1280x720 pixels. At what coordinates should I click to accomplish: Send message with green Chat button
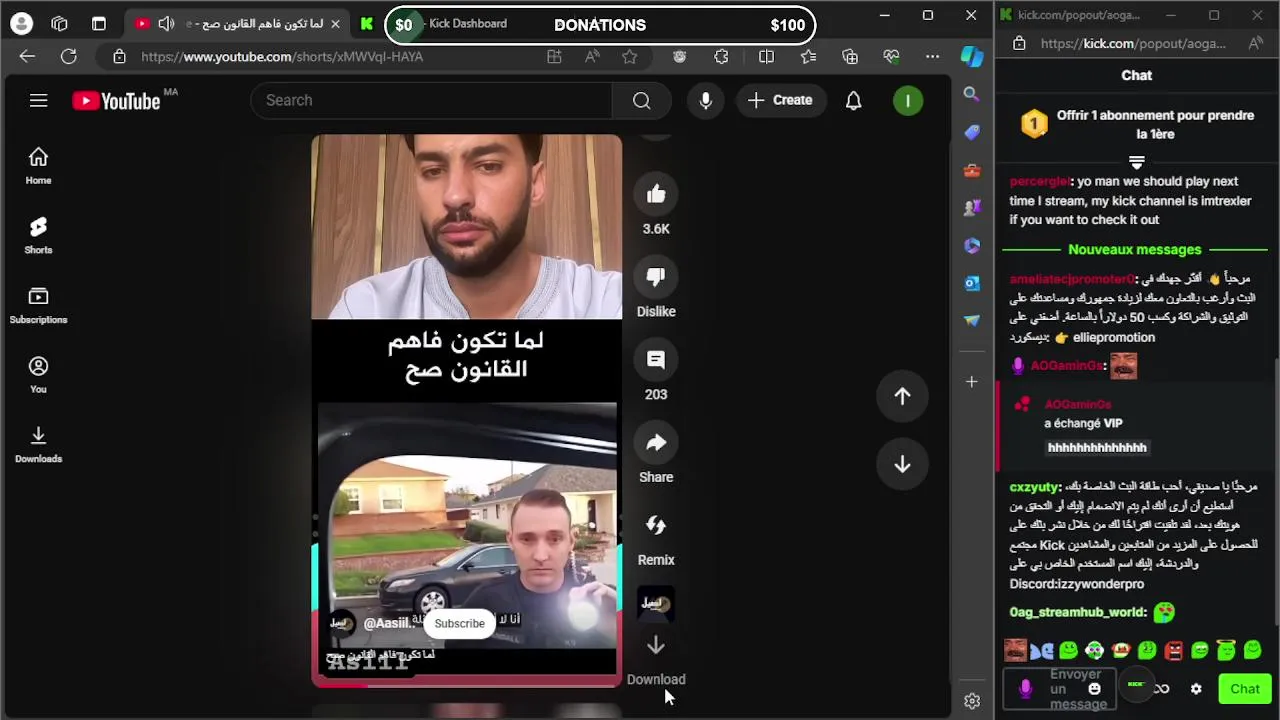pyautogui.click(x=1245, y=689)
